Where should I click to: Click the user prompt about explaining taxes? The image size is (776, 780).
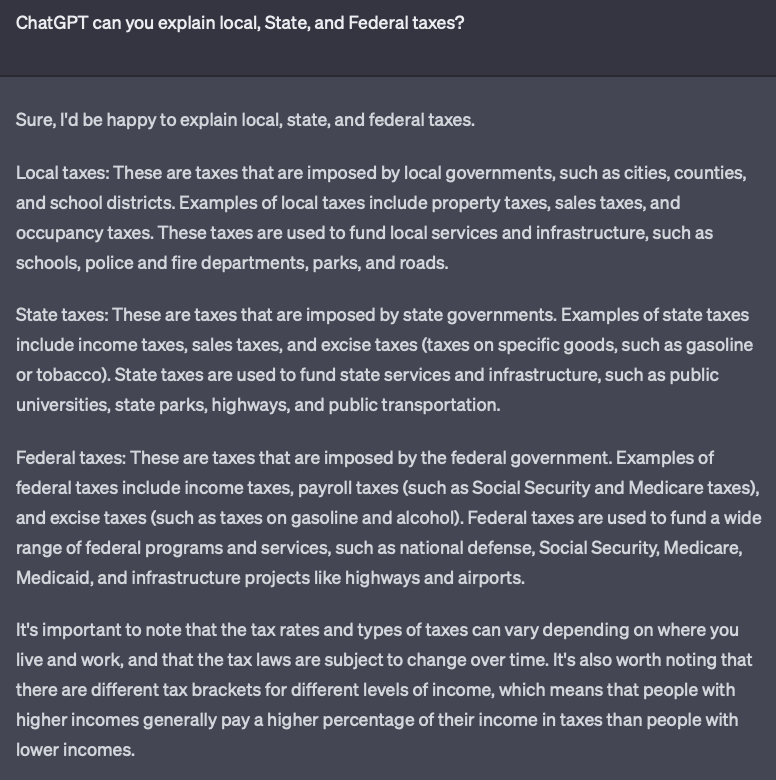coord(240,23)
